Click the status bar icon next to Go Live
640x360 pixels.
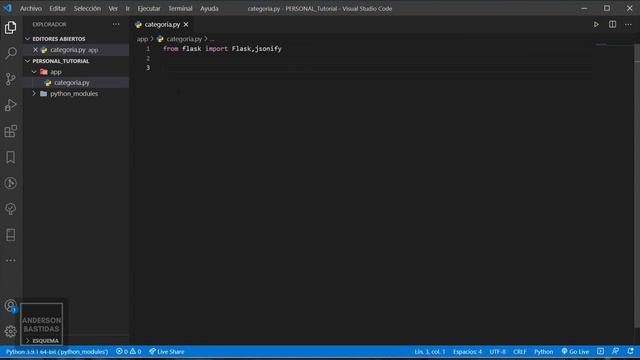click(600, 351)
